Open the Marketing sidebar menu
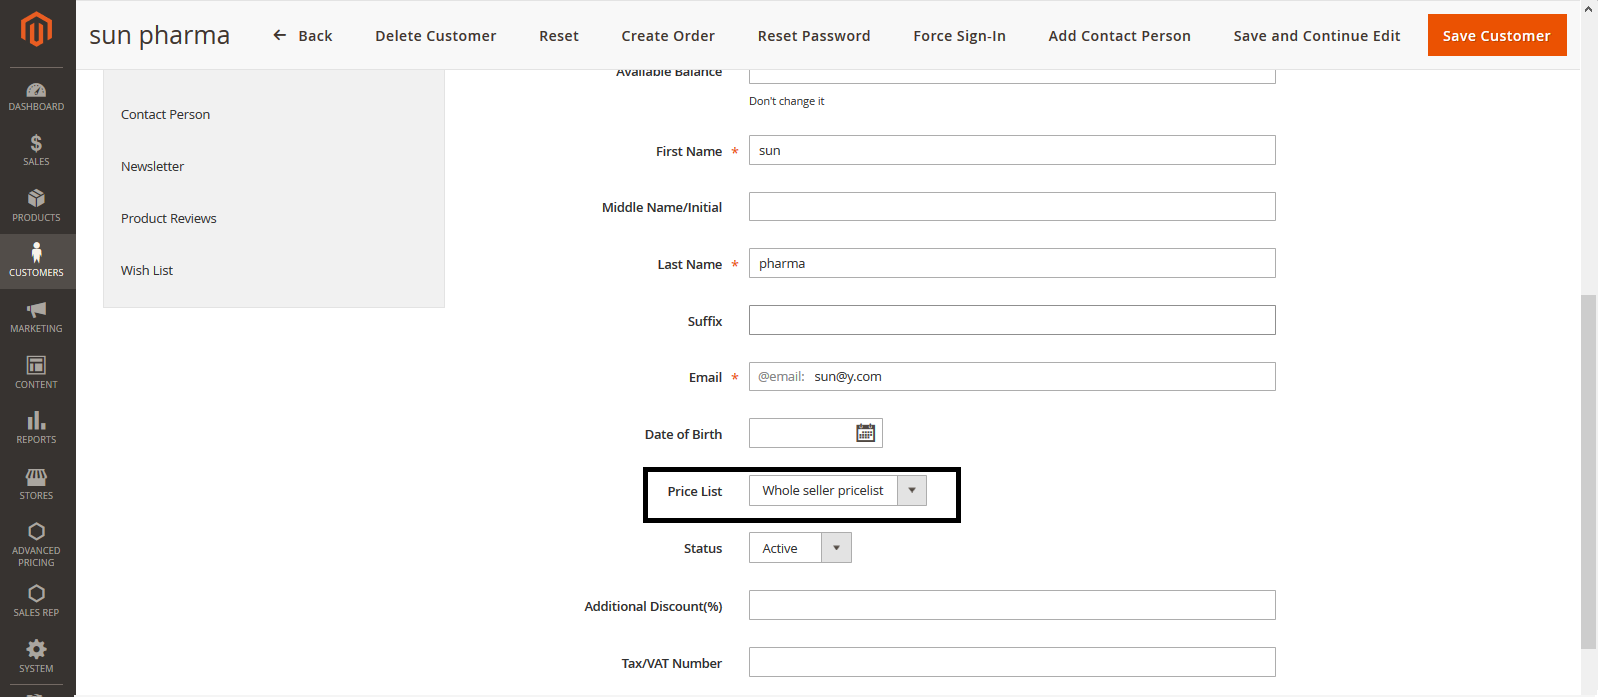This screenshot has height=697, width=1598. point(37,317)
